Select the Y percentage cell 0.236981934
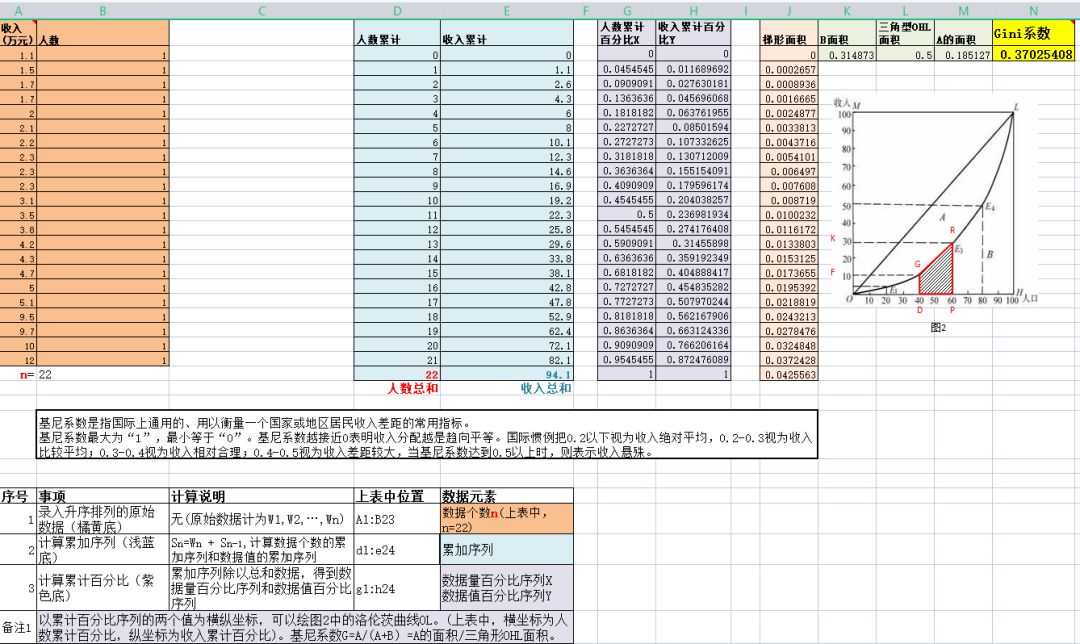This screenshot has height=644, width=1080. coord(694,214)
